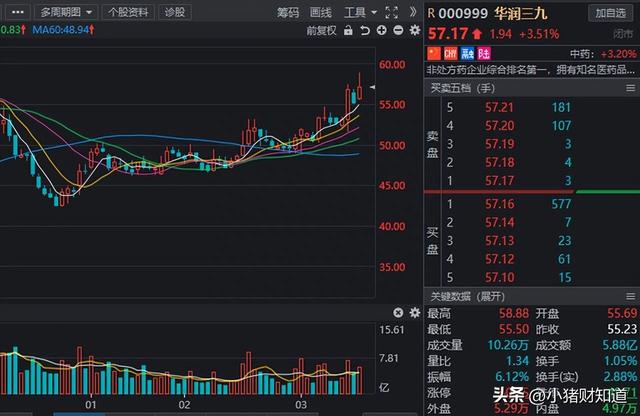
Task: Select sell level 5 price 57.21
Action: [x=499, y=107]
